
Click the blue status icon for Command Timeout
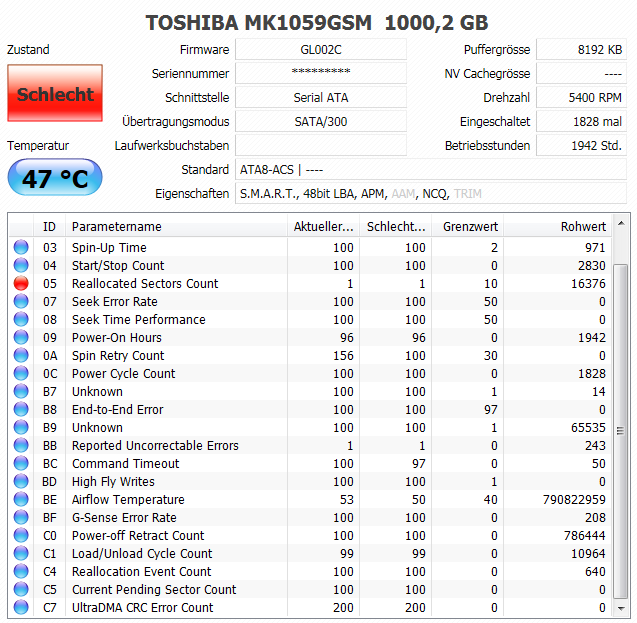pyautogui.click(x=21, y=463)
